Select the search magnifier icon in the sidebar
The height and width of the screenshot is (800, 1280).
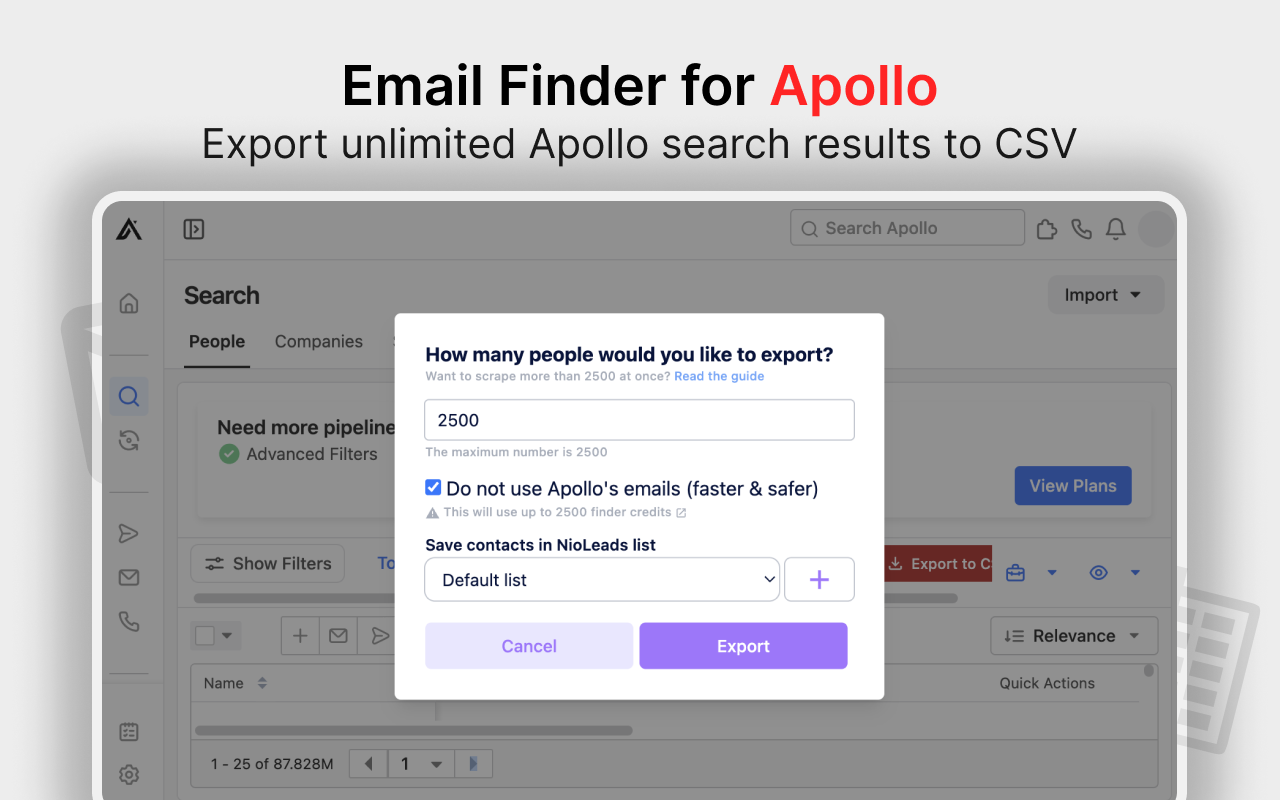[128, 396]
